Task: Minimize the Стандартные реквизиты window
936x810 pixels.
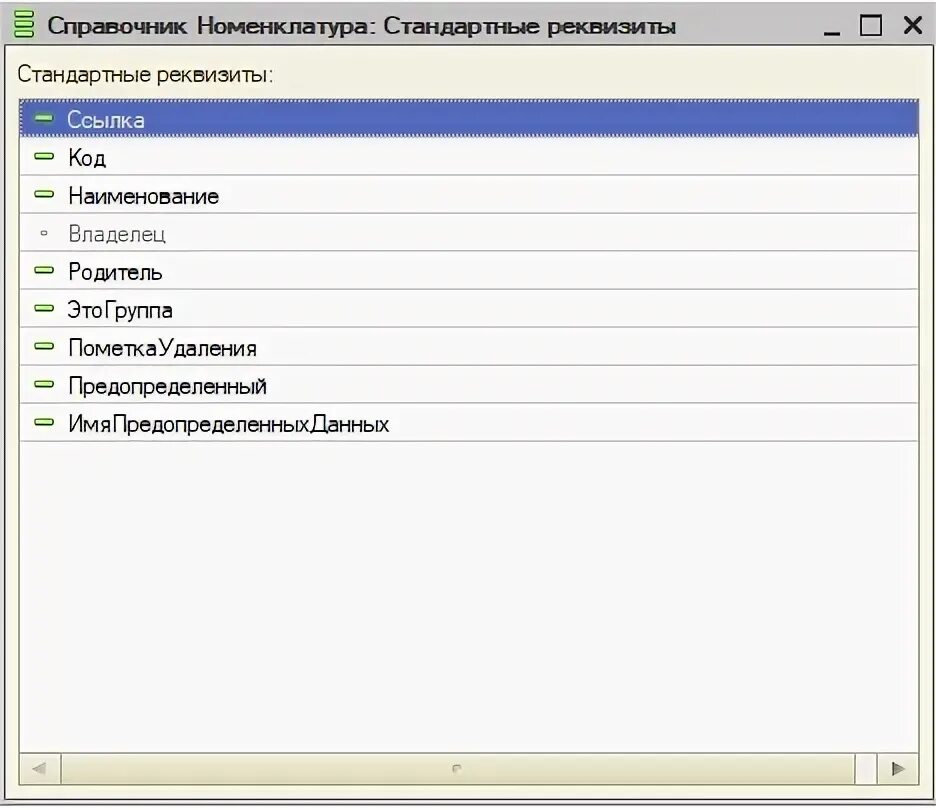Action: (x=832, y=26)
